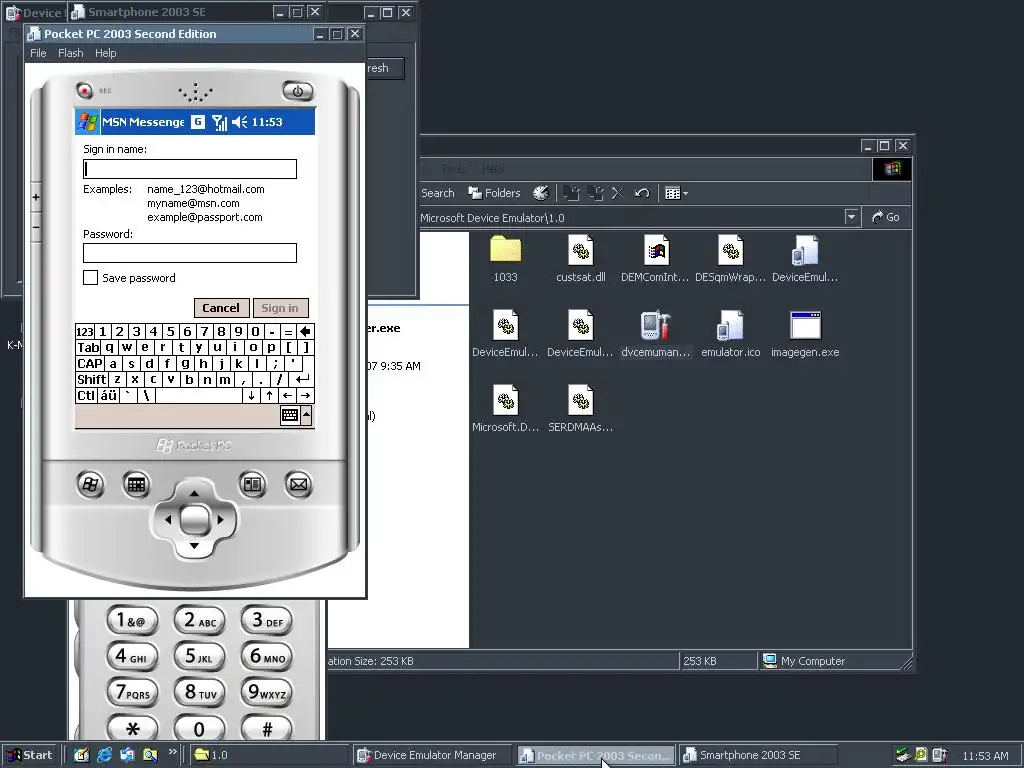Click the Messaging envelope hardware button
This screenshot has width=1024, height=768.
pos(298,485)
